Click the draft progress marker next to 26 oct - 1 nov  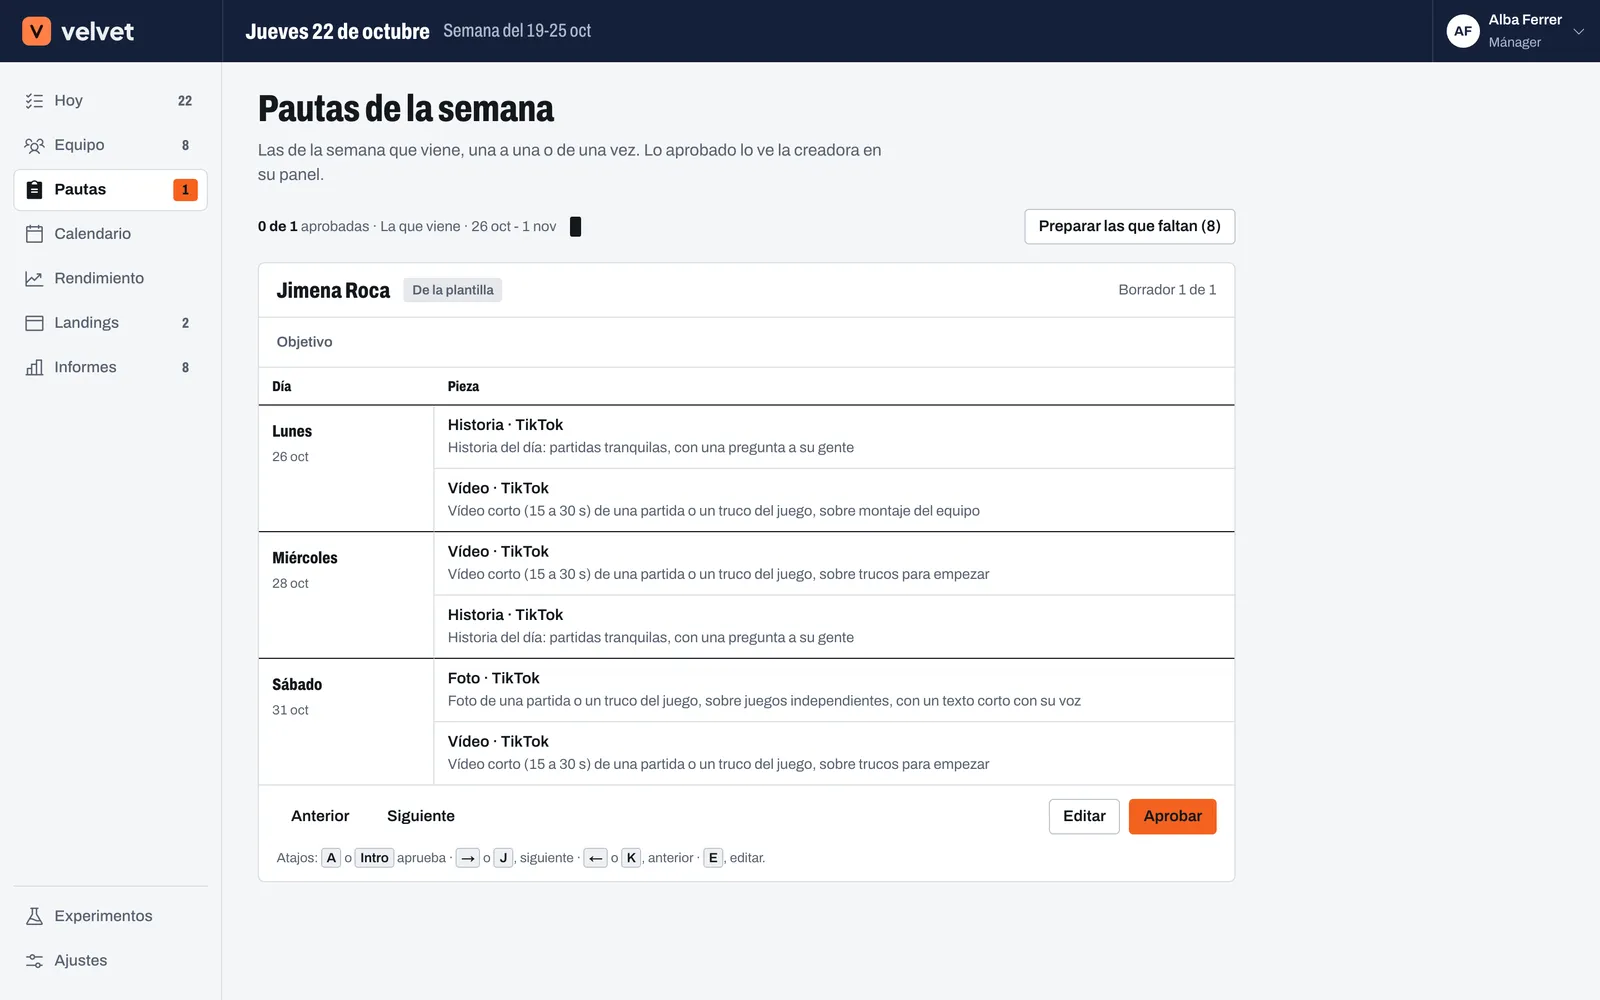coord(576,227)
